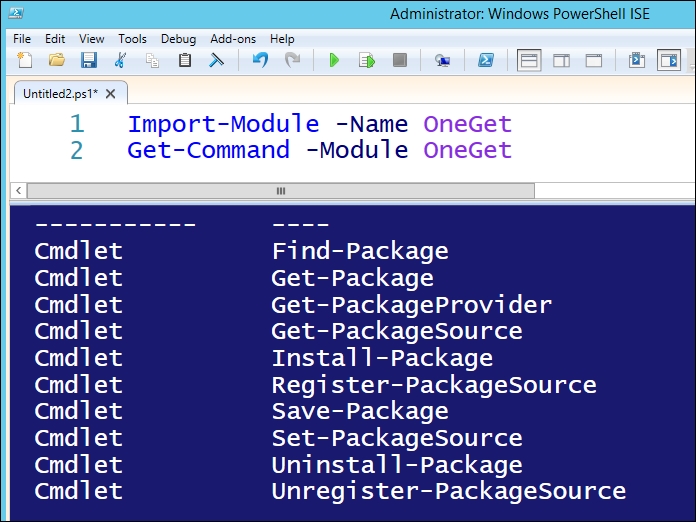Click the horizontal scrollbar thumb

[x=281, y=191]
